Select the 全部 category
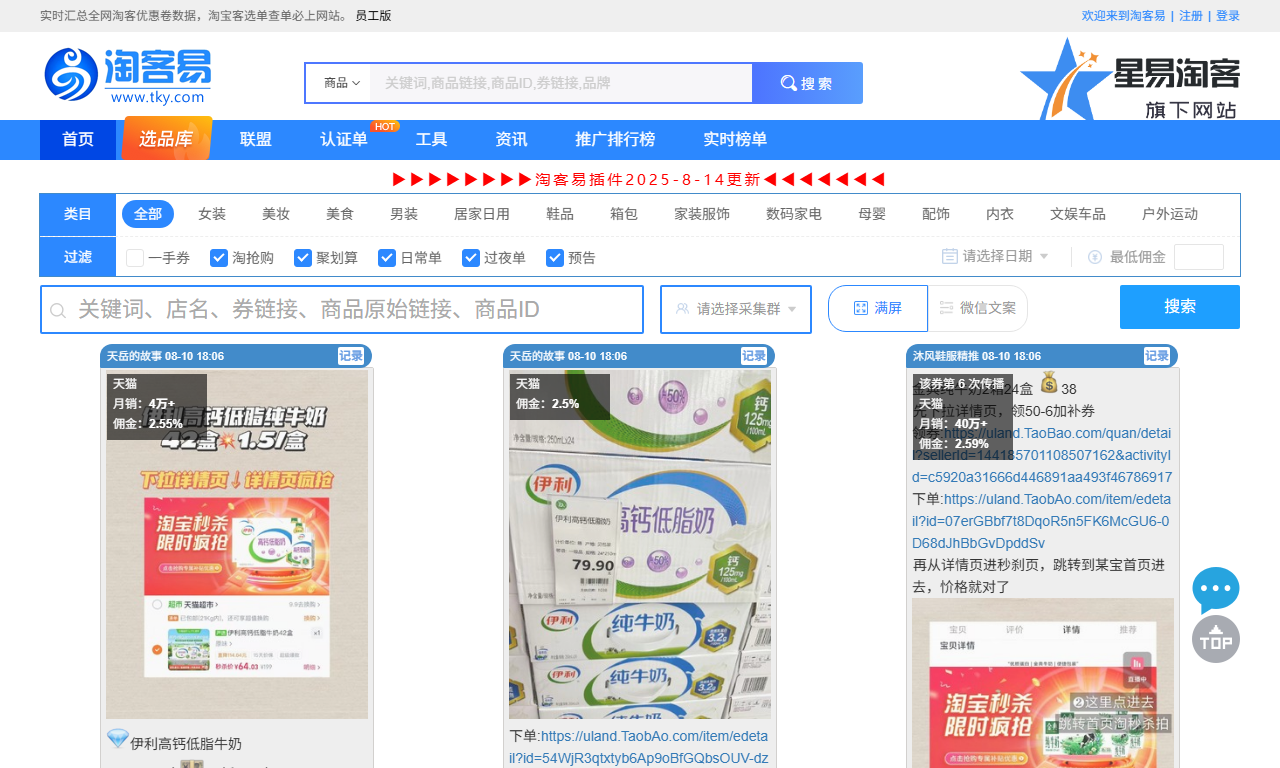 pyautogui.click(x=148, y=214)
